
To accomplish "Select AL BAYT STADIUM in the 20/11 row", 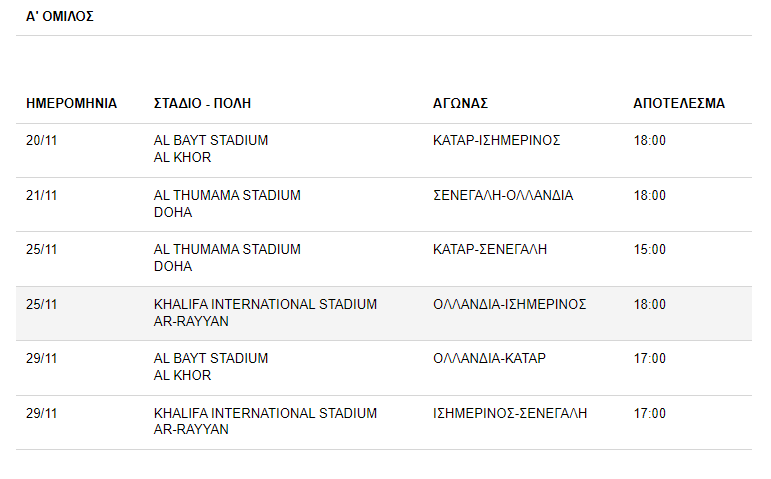I will coord(211,141).
